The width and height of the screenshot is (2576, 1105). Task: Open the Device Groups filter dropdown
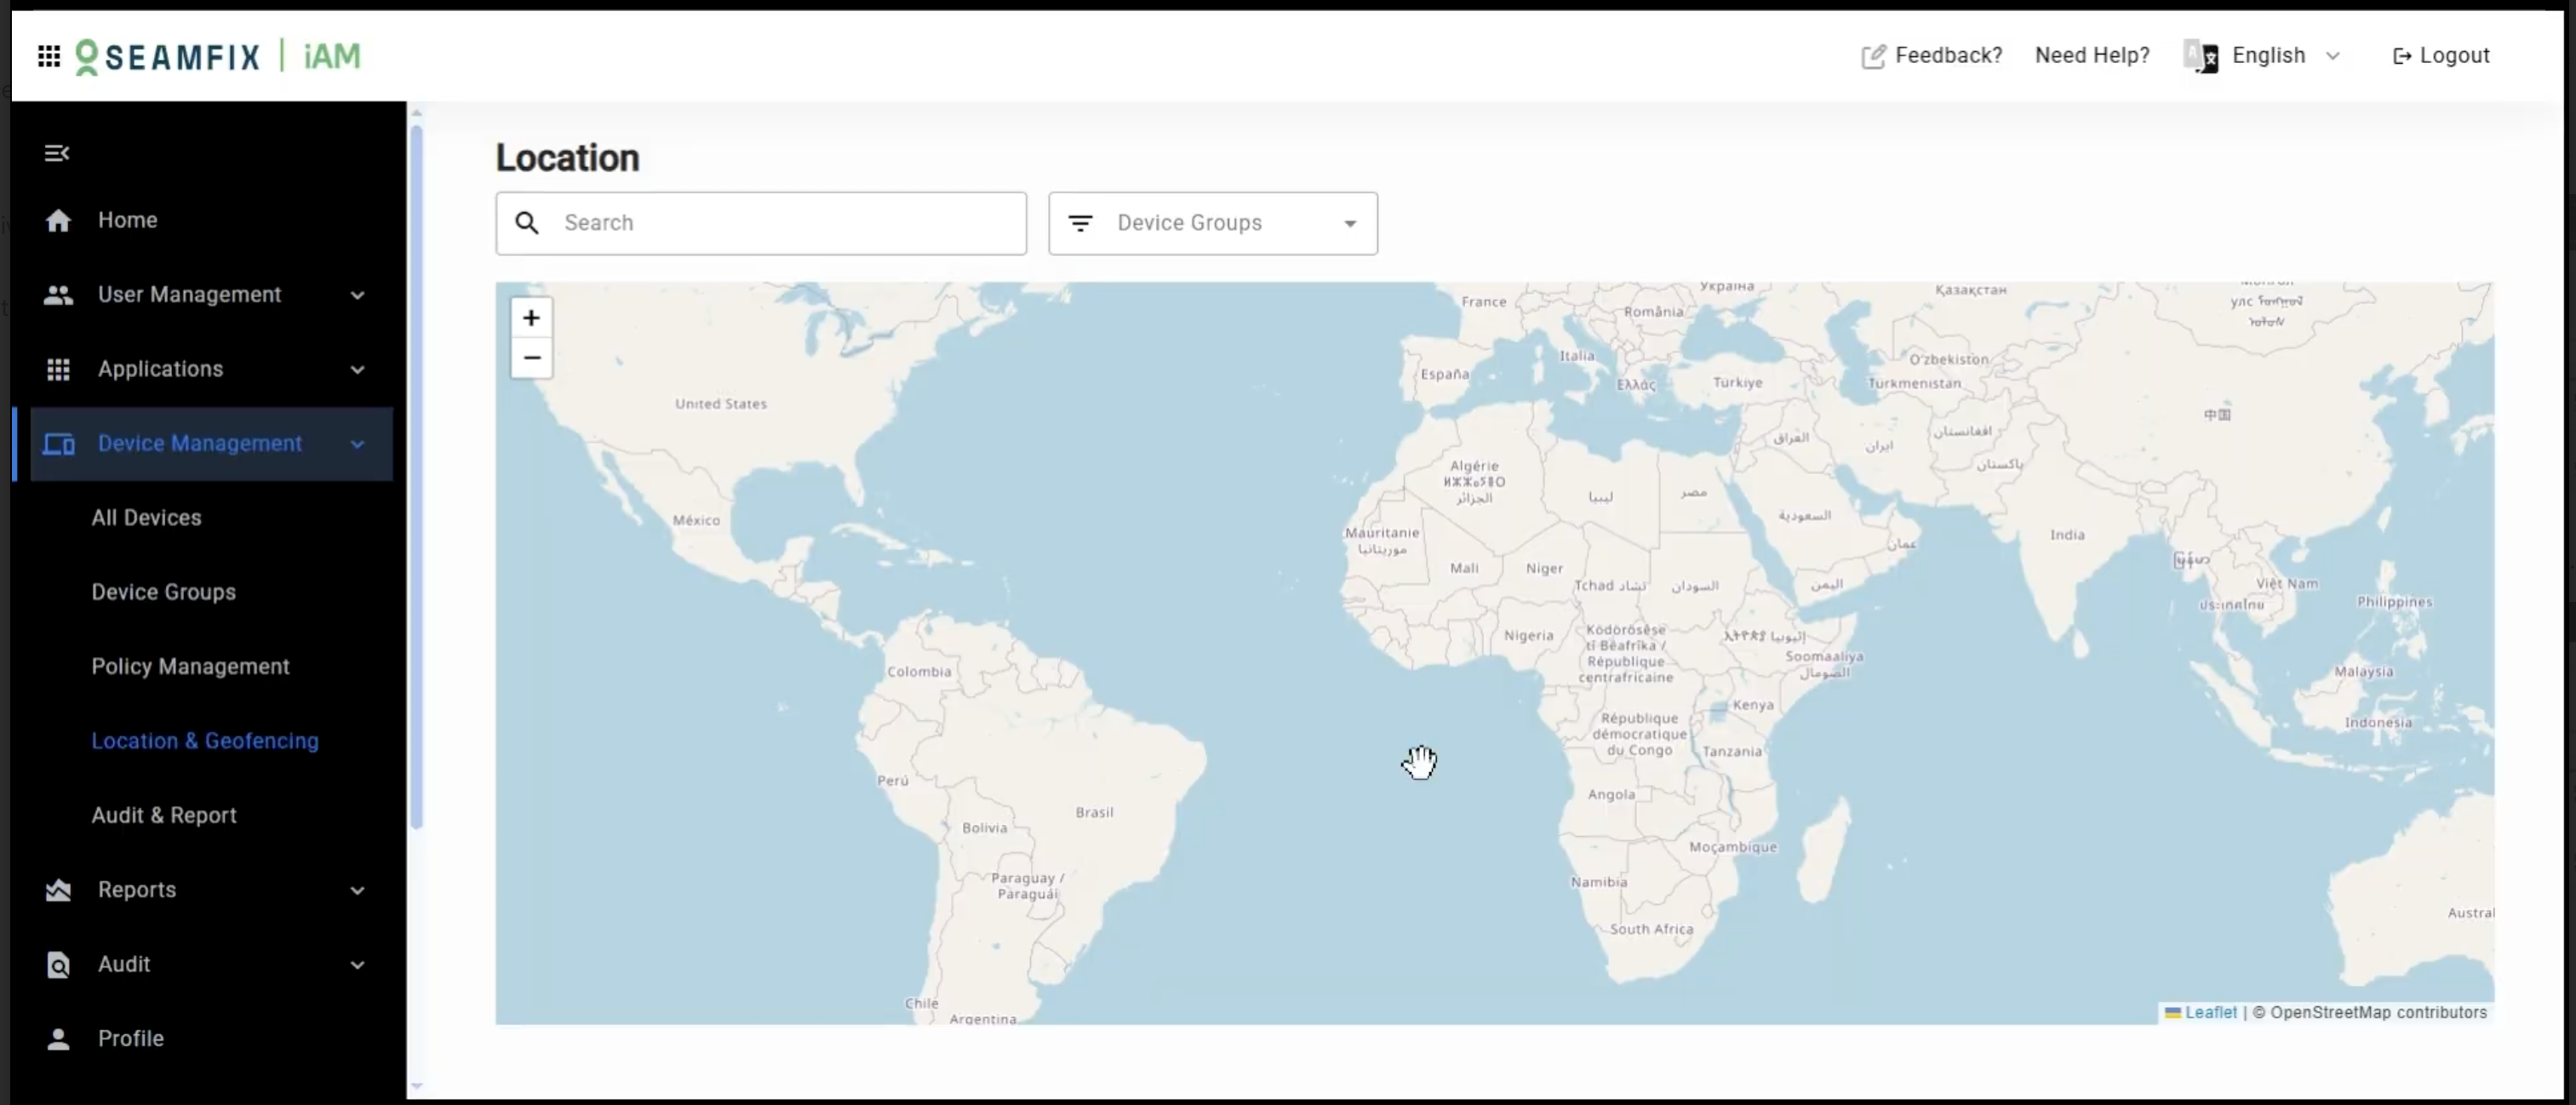[1212, 223]
